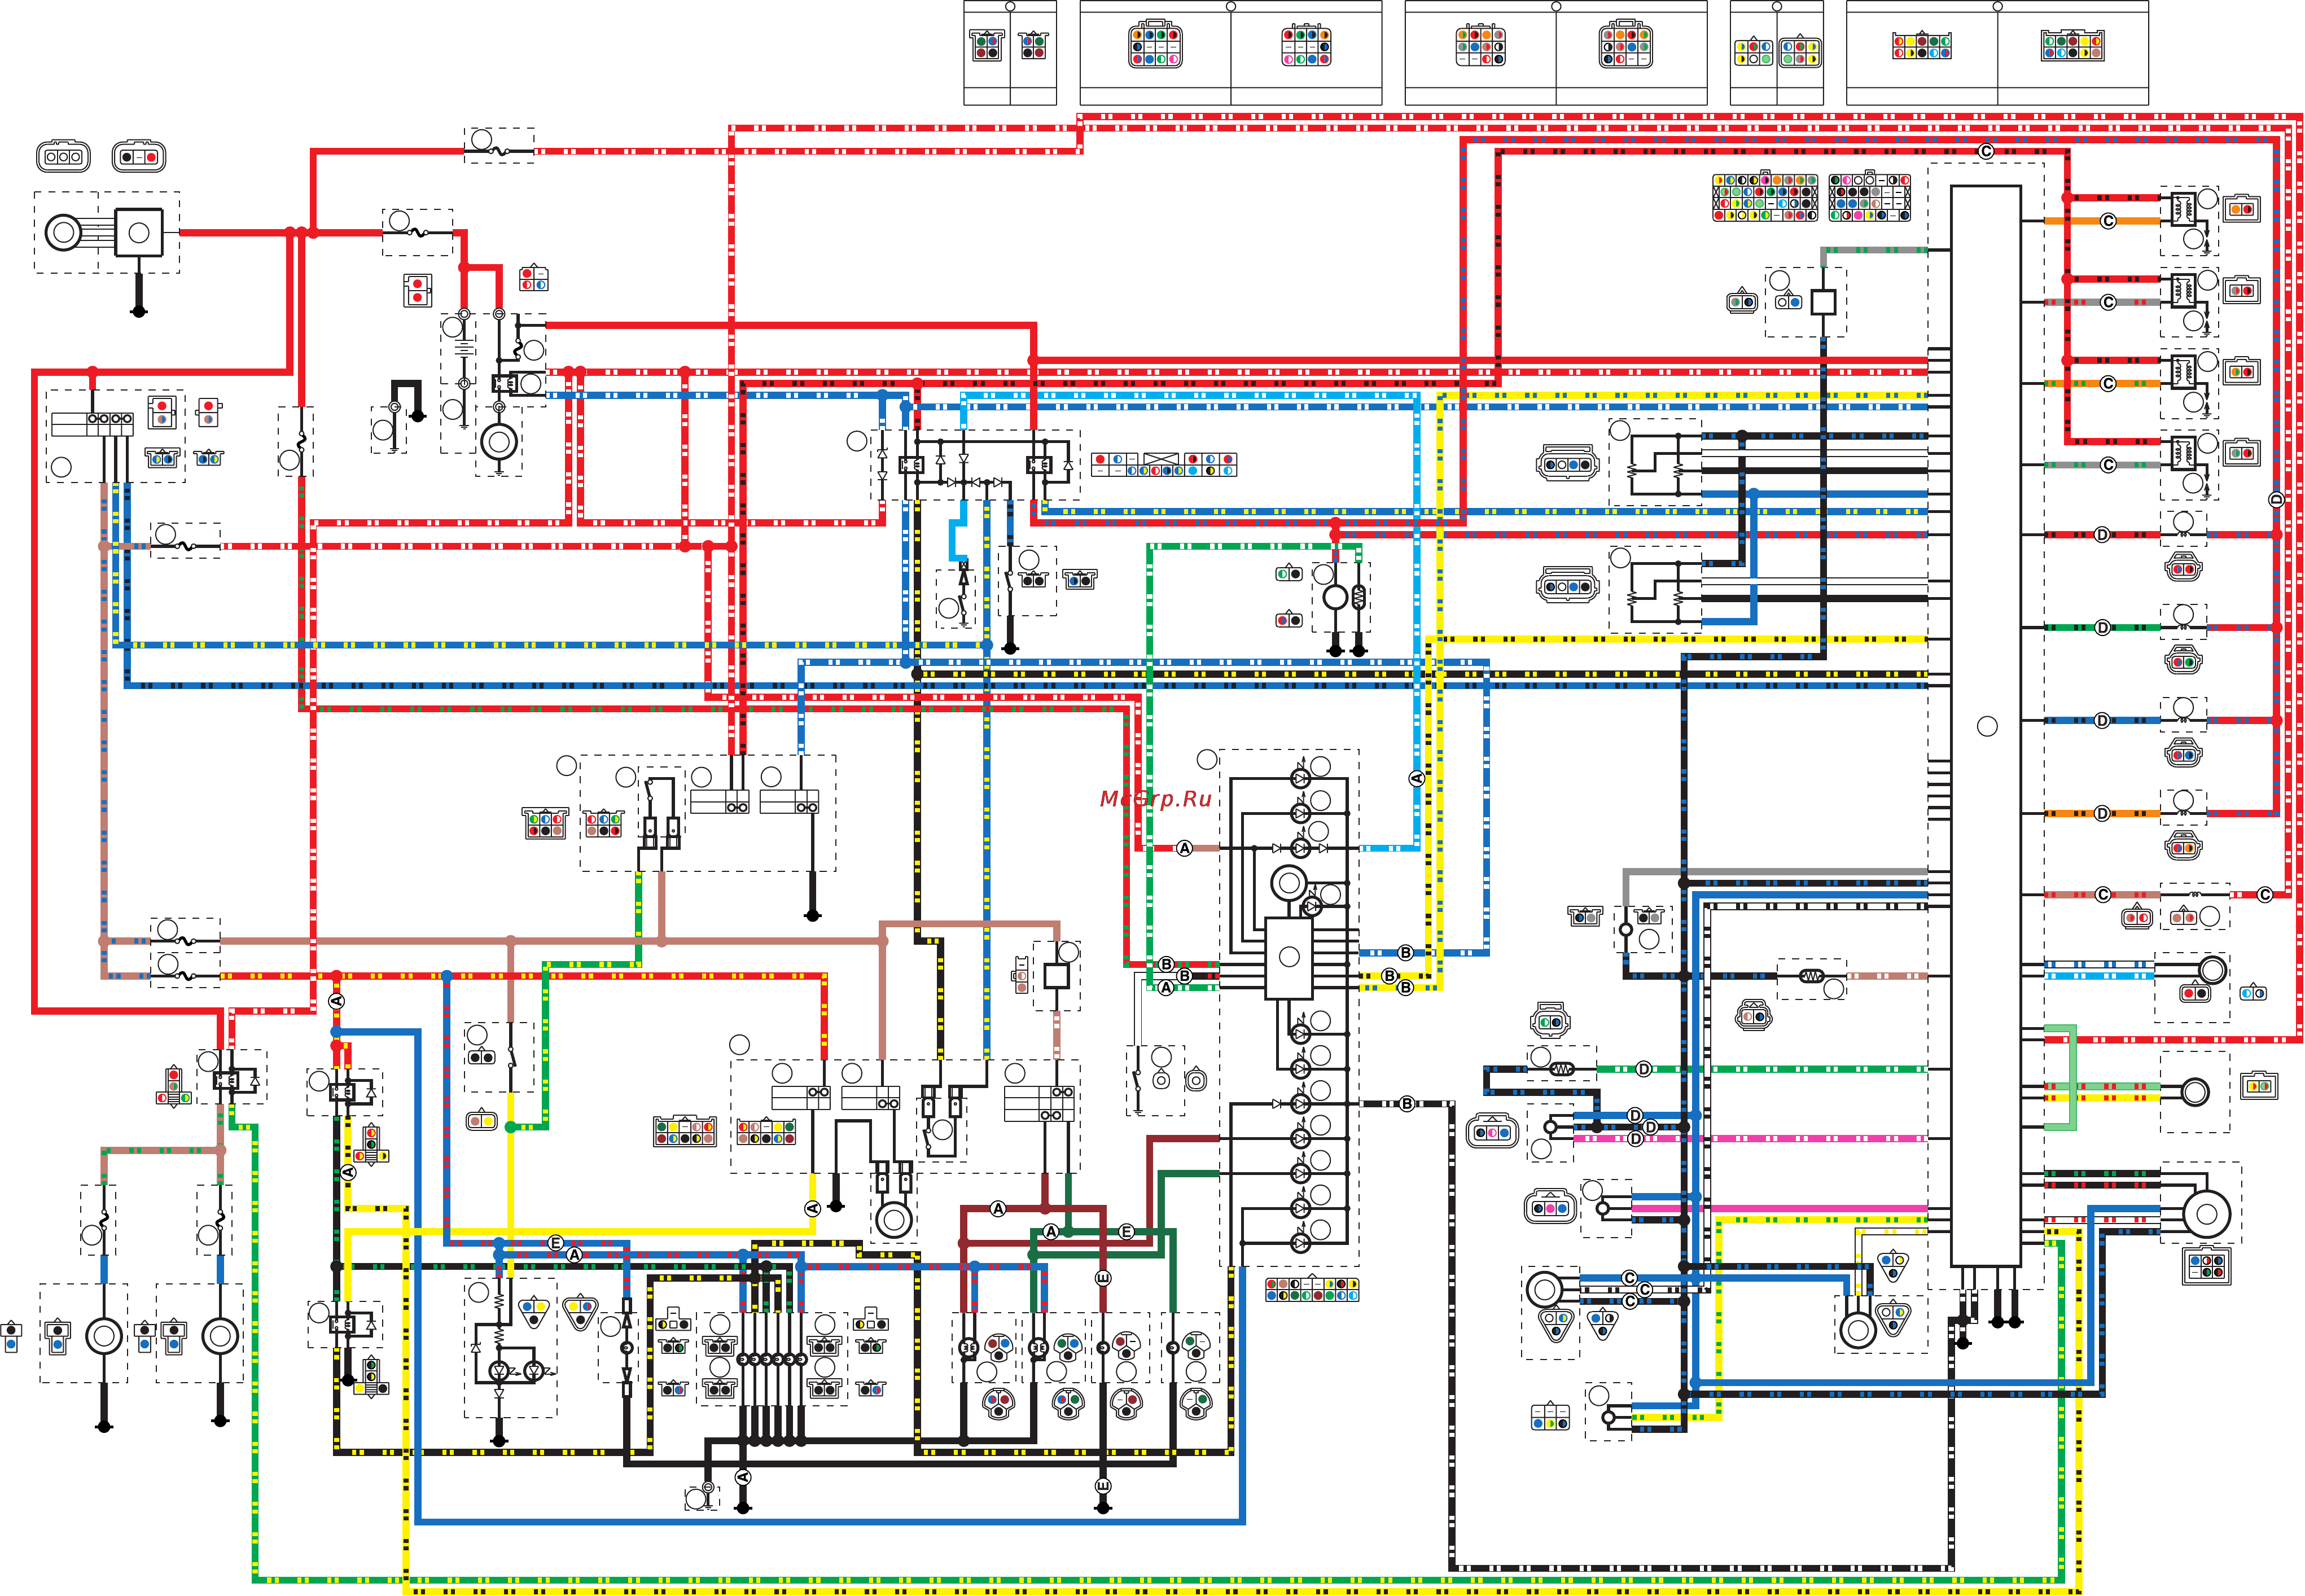Click the wide 18-pin multicolor ECU connector
The image size is (2305, 1596).
(x=1765, y=197)
